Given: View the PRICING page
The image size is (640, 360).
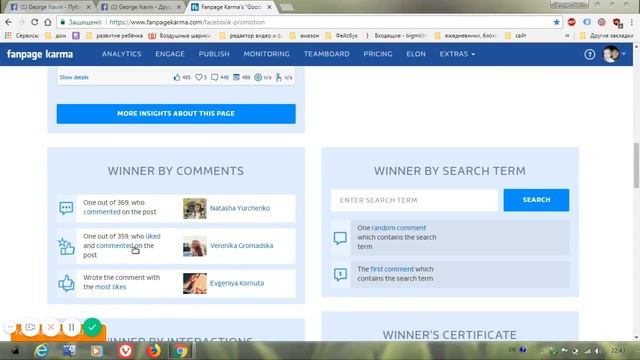Looking at the screenshot, I should coord(378,54).
